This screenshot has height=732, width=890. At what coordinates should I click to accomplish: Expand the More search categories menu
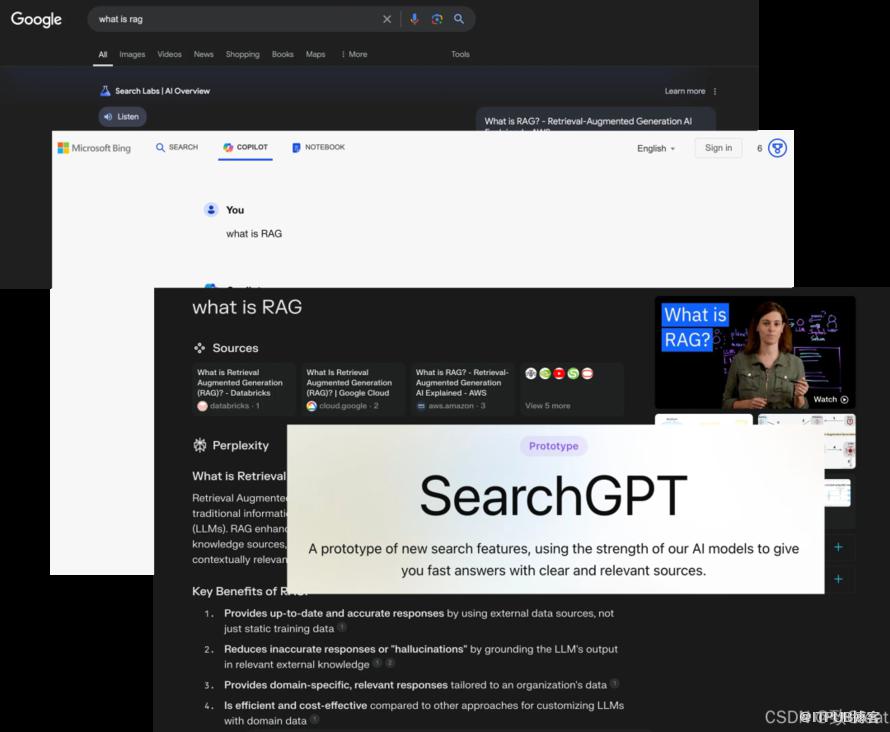coord(355,54)
